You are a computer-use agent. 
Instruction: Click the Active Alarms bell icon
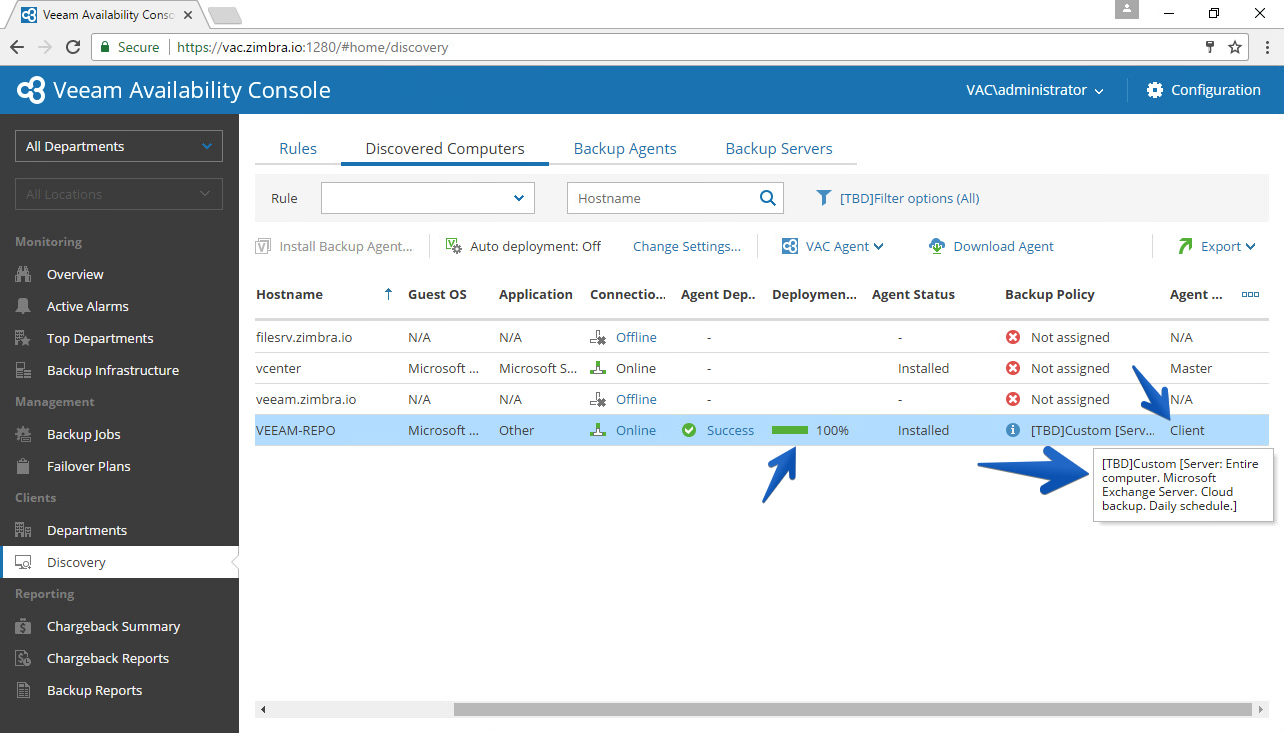coord(24,306)
